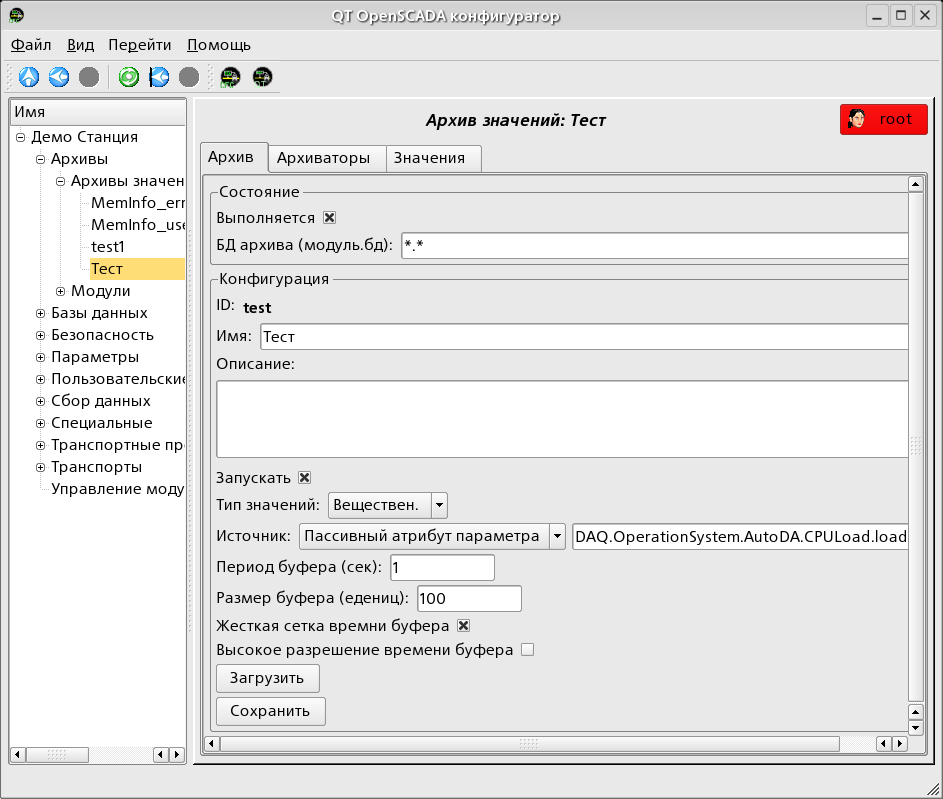The image size is (943, 799).
Task: Expand the Базы данных tree node
Action: pos(41,313)
